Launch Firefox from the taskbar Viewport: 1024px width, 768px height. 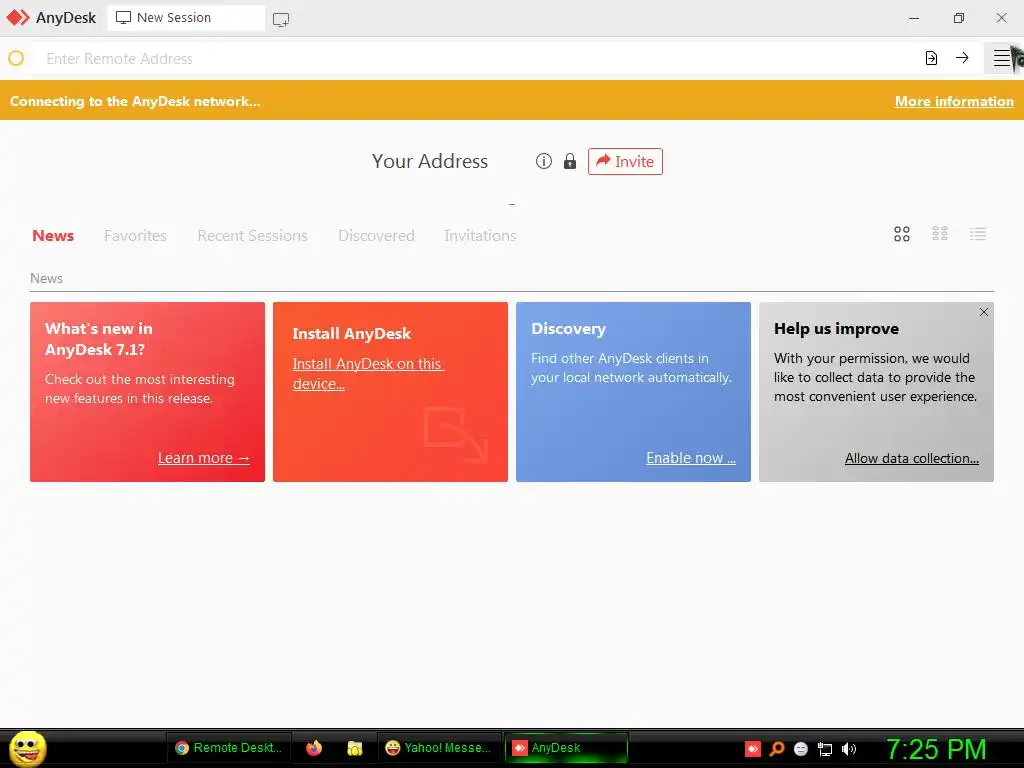[x=313, y=748]
